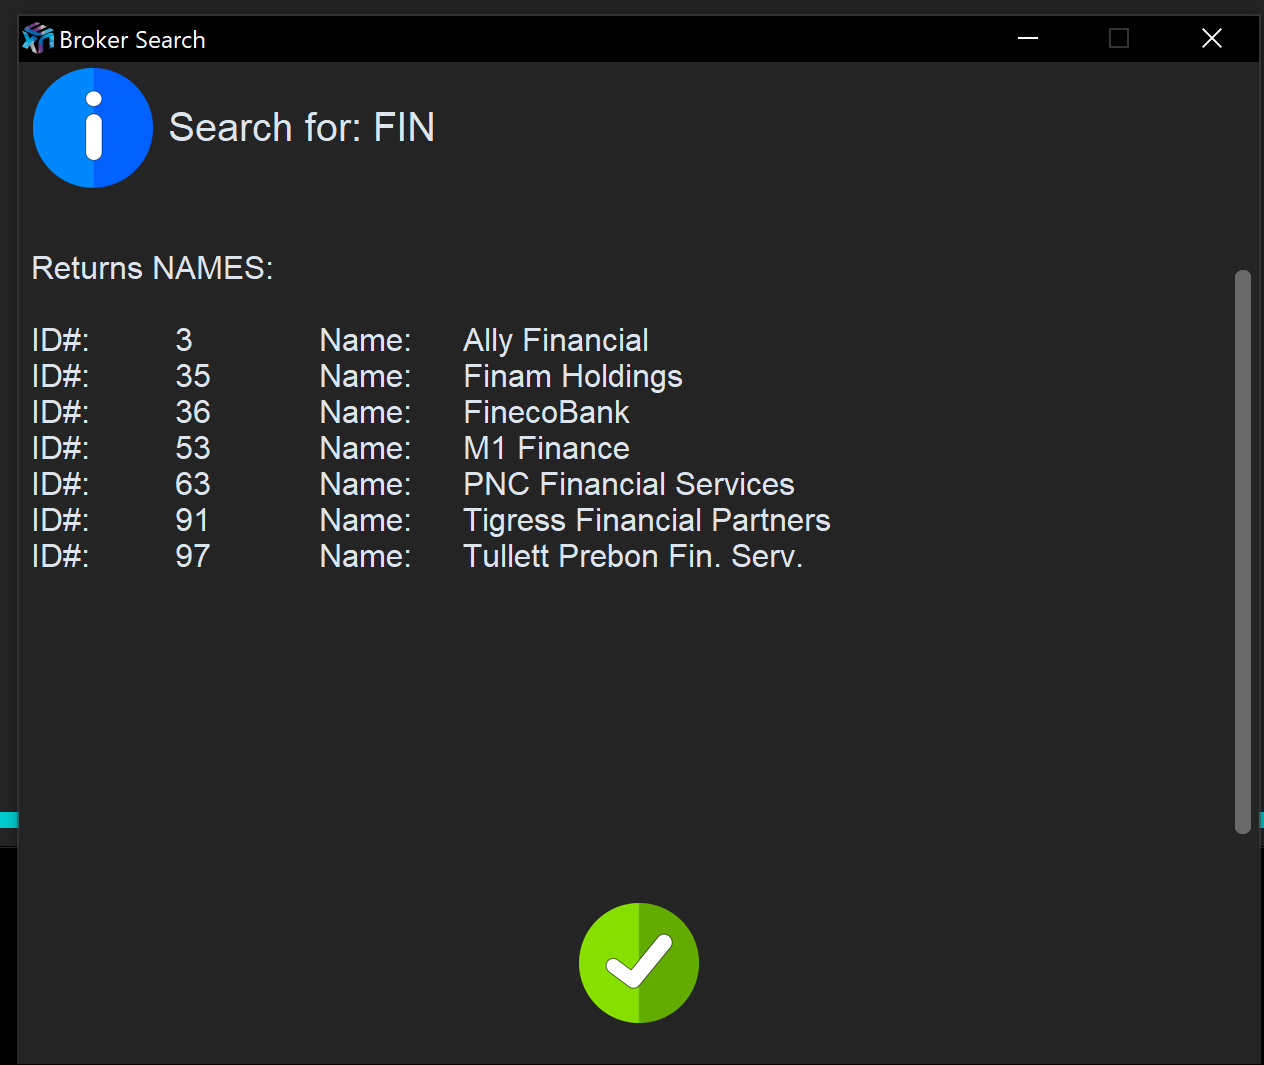Minimize the Broker Search window

(1027, 39)
